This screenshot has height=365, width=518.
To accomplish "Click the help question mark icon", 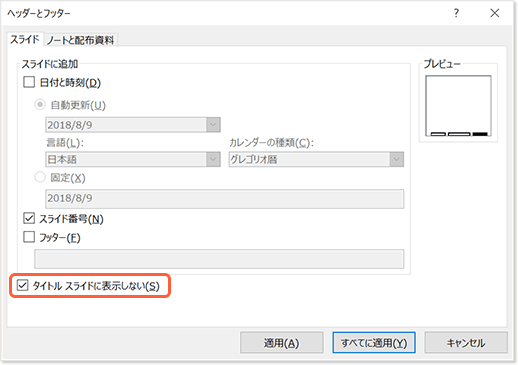I will pos(456,13).
